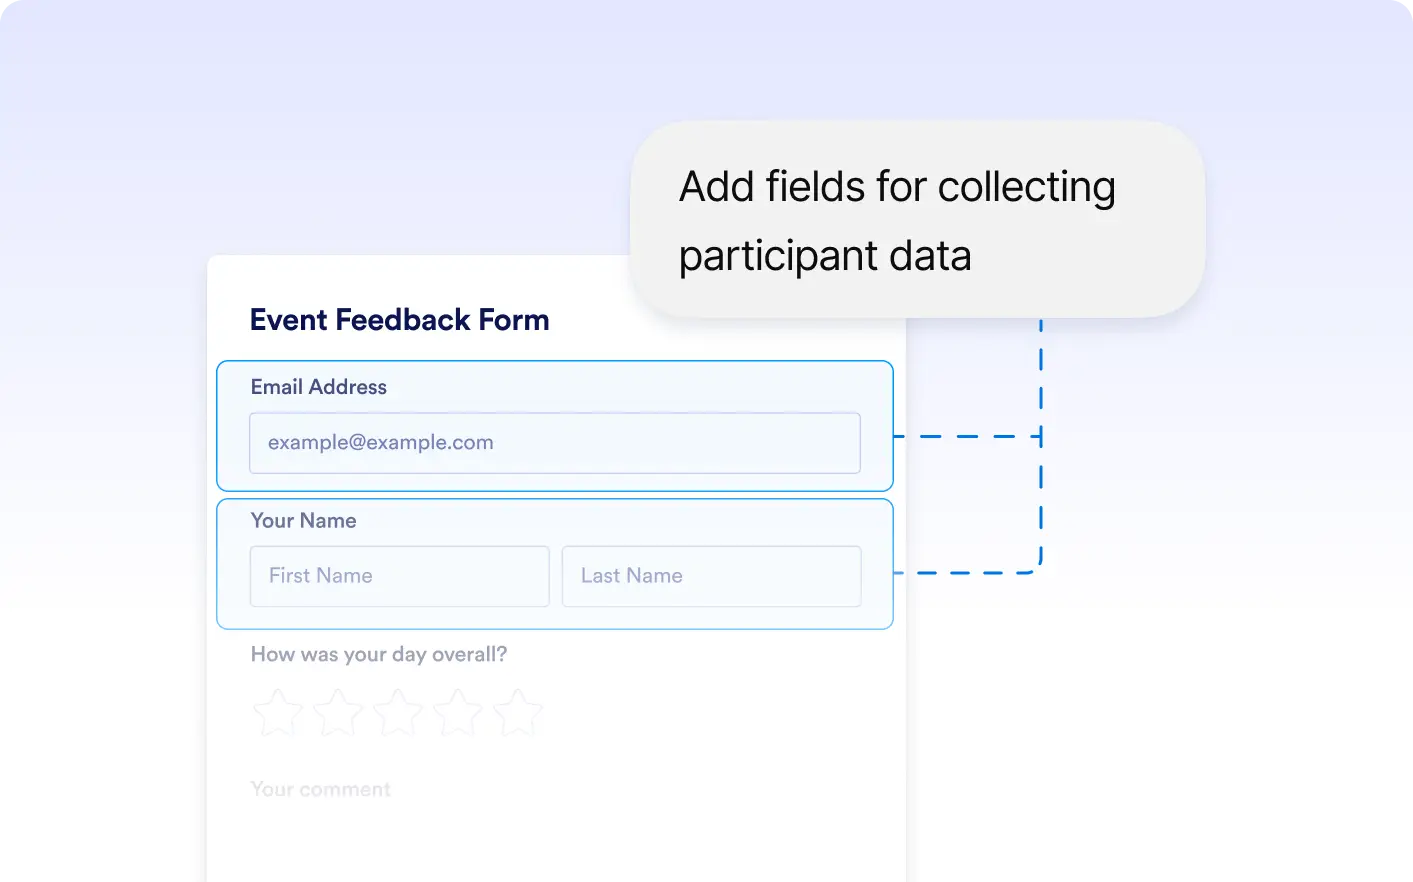This screenshot has height=882, width=1413.
Task: Select the second rating star
Action: pos(338,713)
